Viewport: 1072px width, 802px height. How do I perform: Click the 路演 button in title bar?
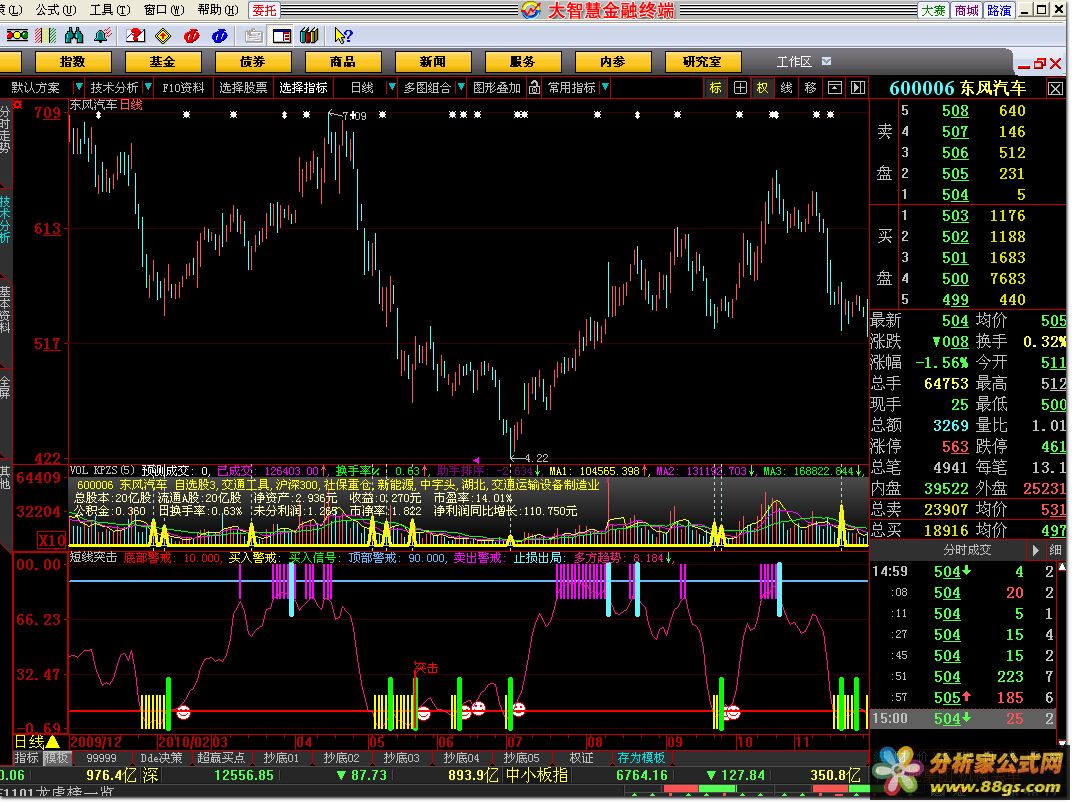999,10
